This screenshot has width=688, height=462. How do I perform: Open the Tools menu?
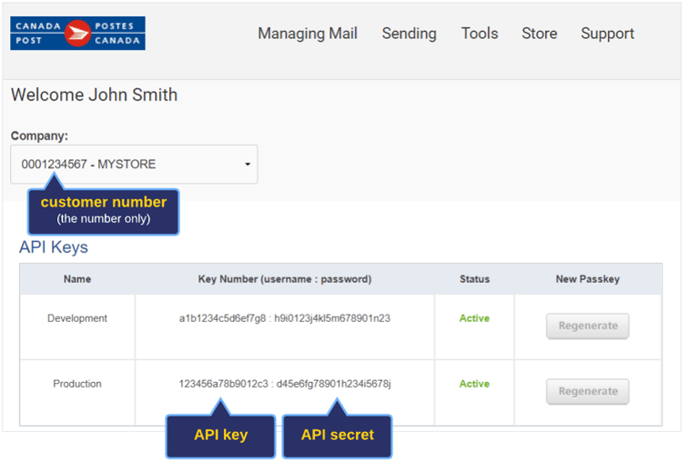tap(480, 33)
